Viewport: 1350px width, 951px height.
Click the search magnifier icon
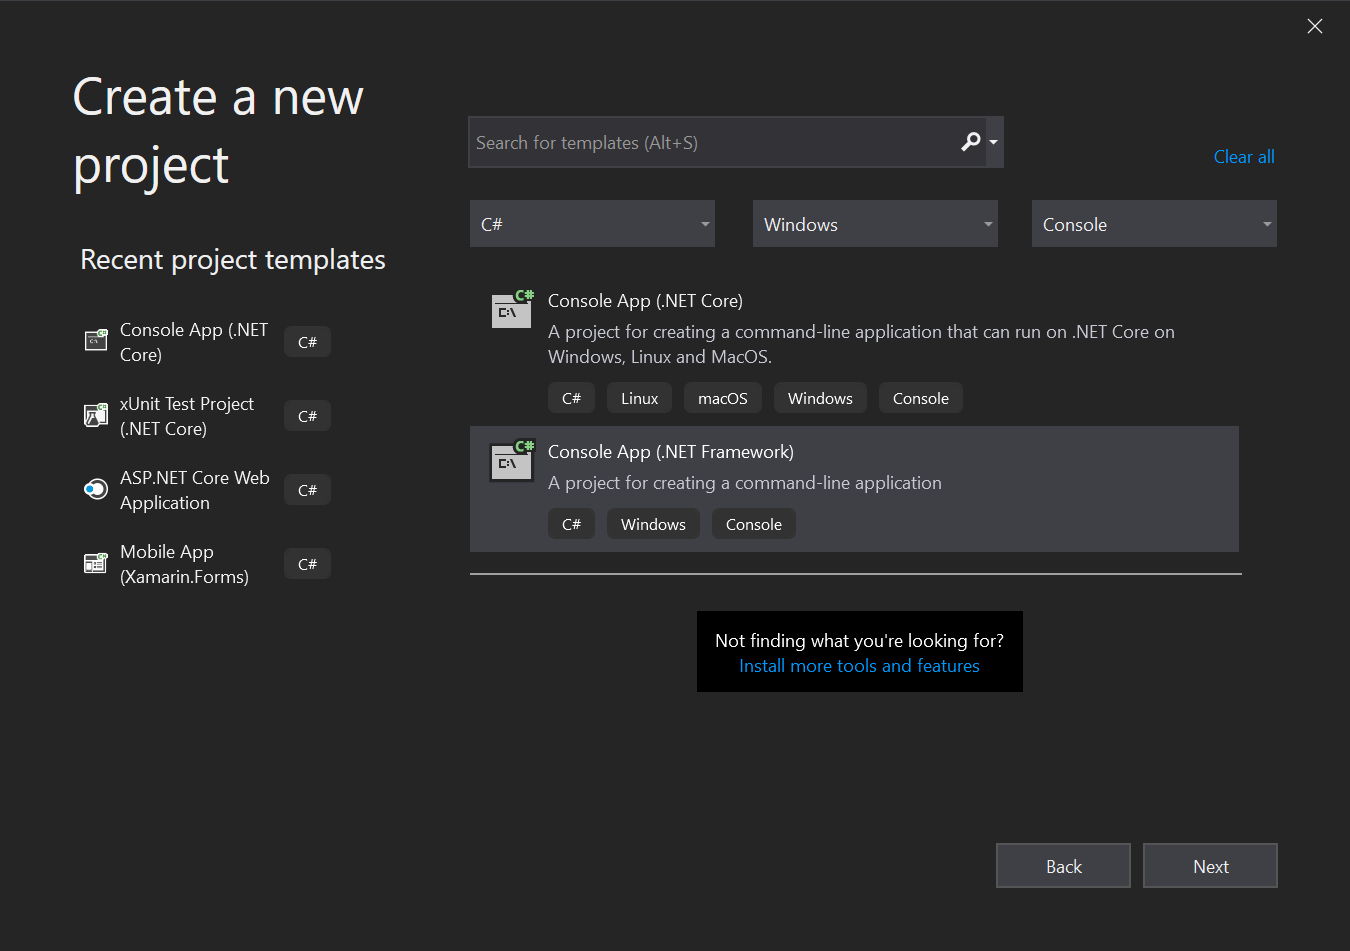[x=970, y=142]
